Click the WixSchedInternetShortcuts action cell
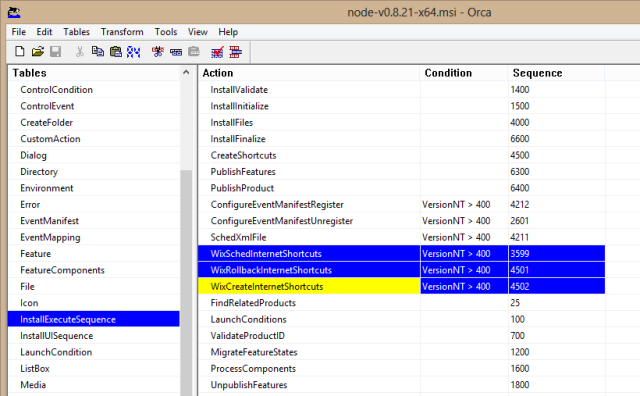This screenshot has width=640, height=396. tap(309, 254)
